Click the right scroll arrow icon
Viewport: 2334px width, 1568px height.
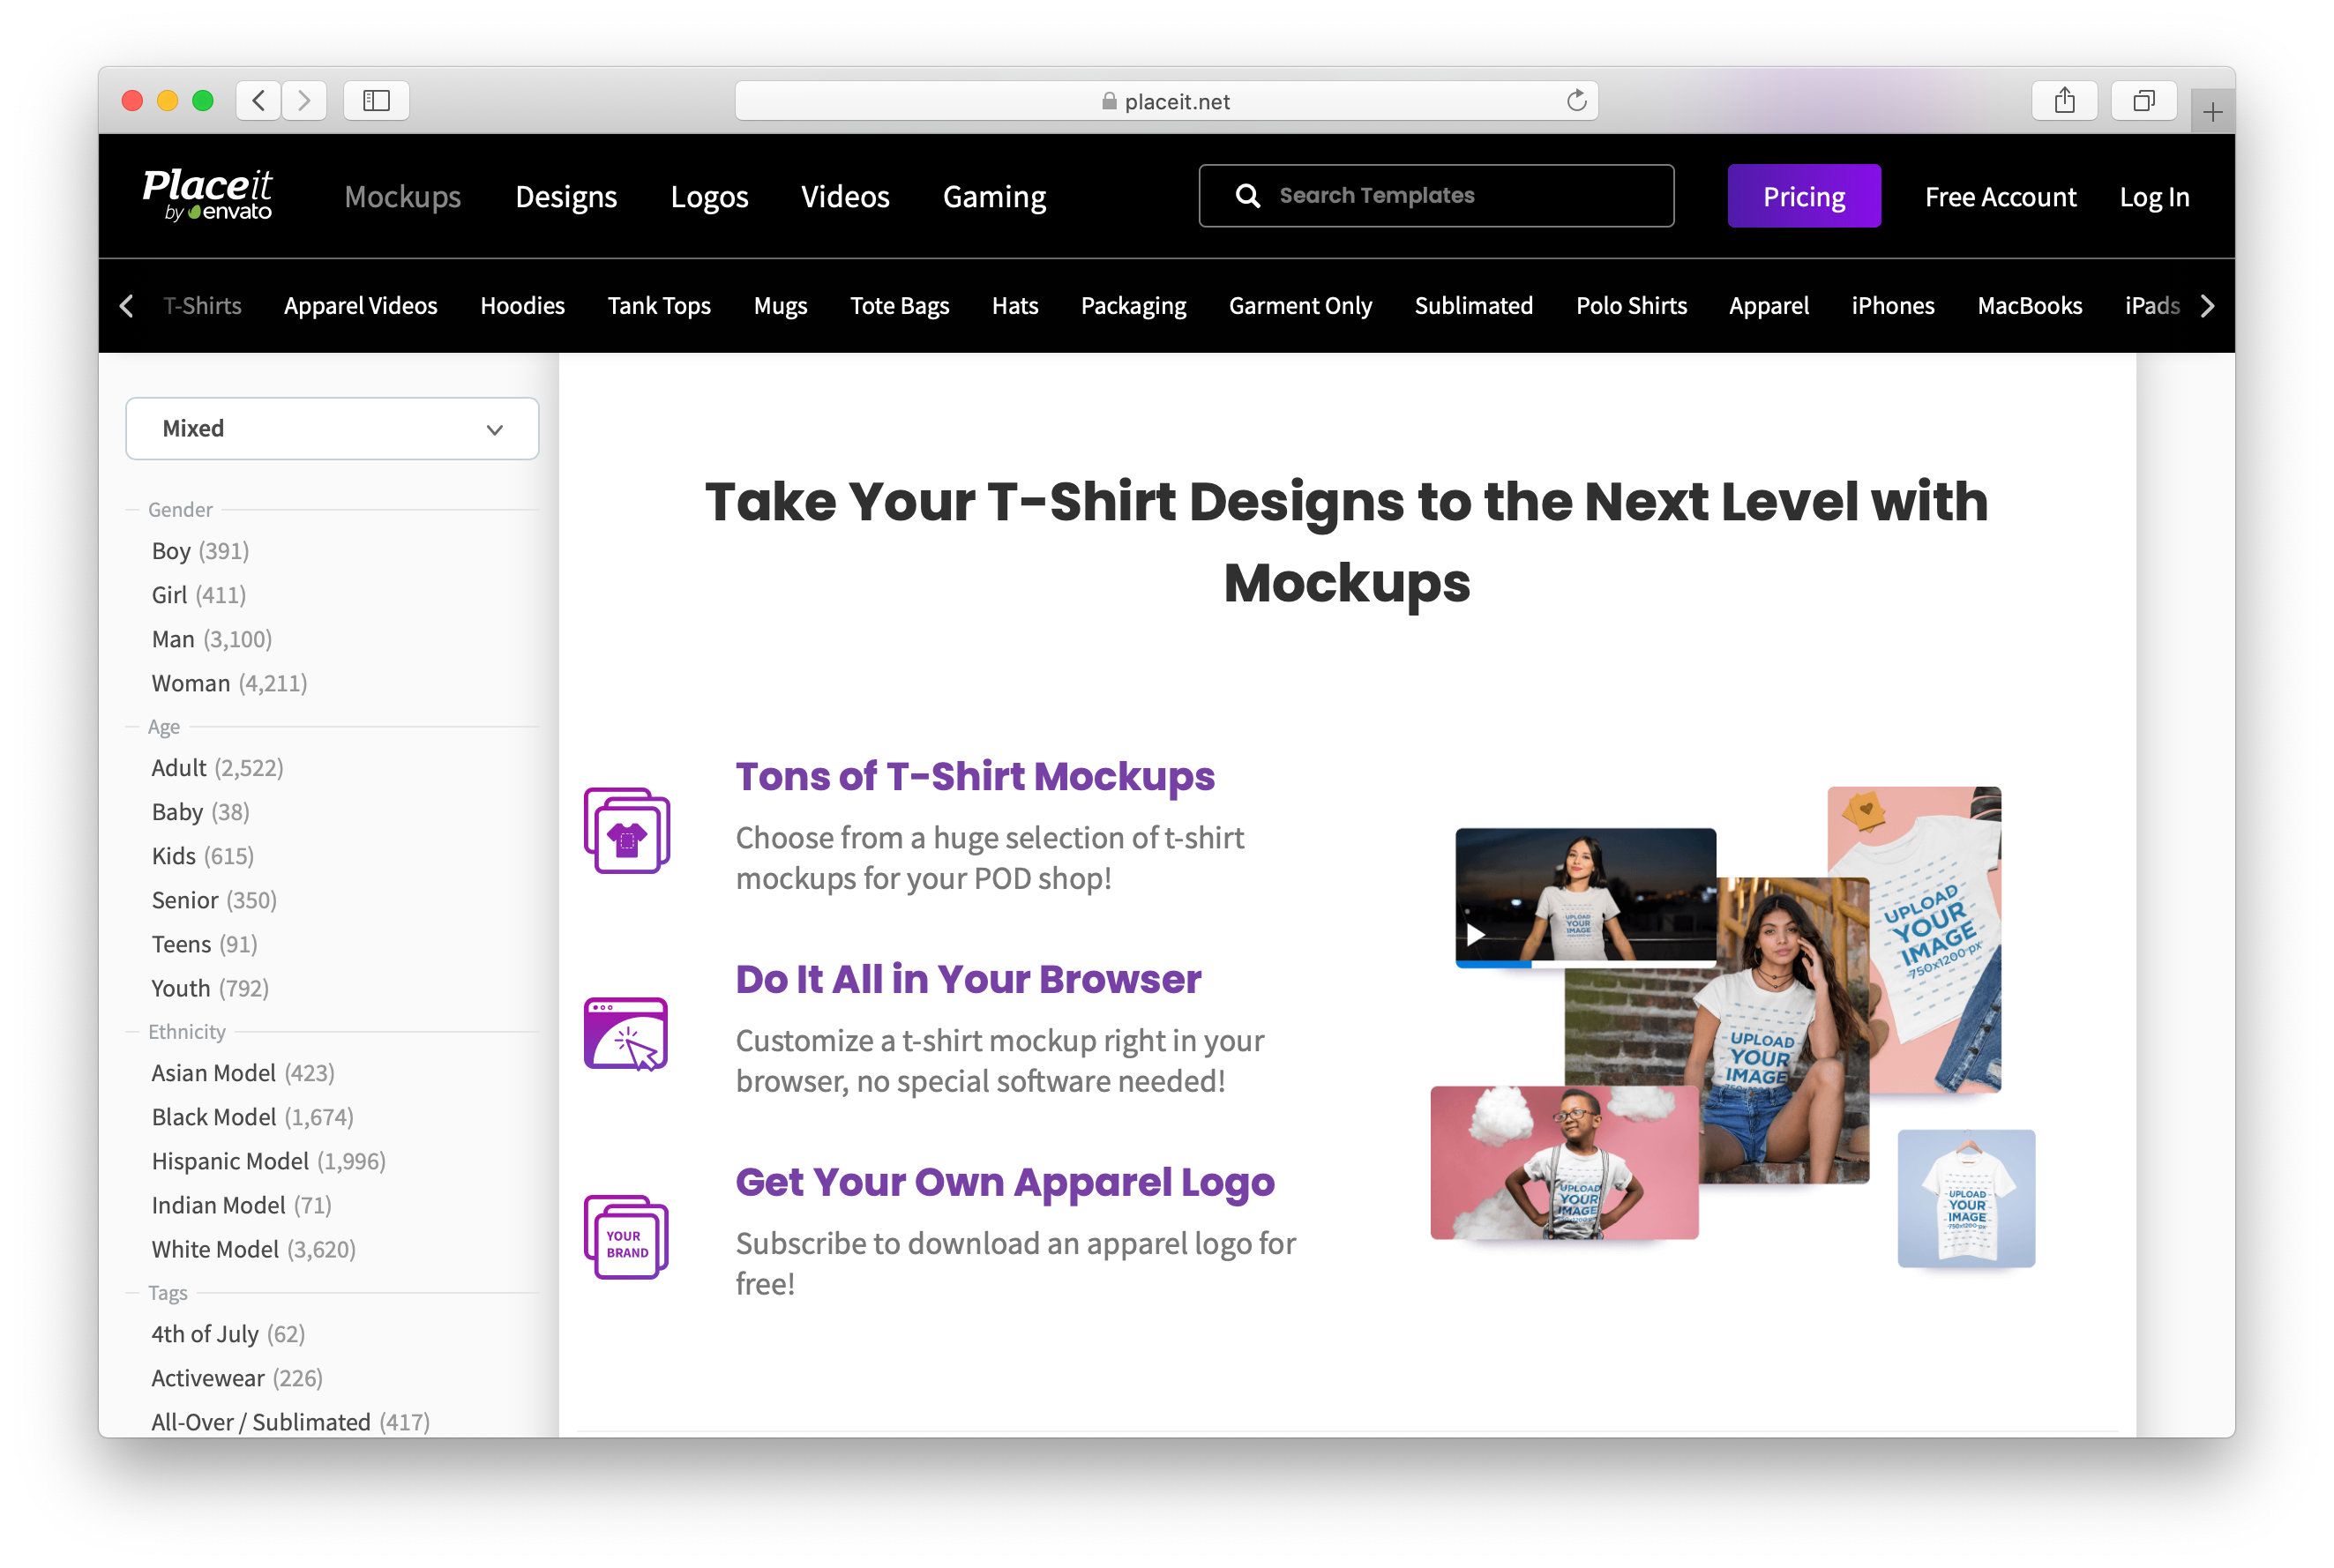pyautogui.click(x=2206, y=304)
